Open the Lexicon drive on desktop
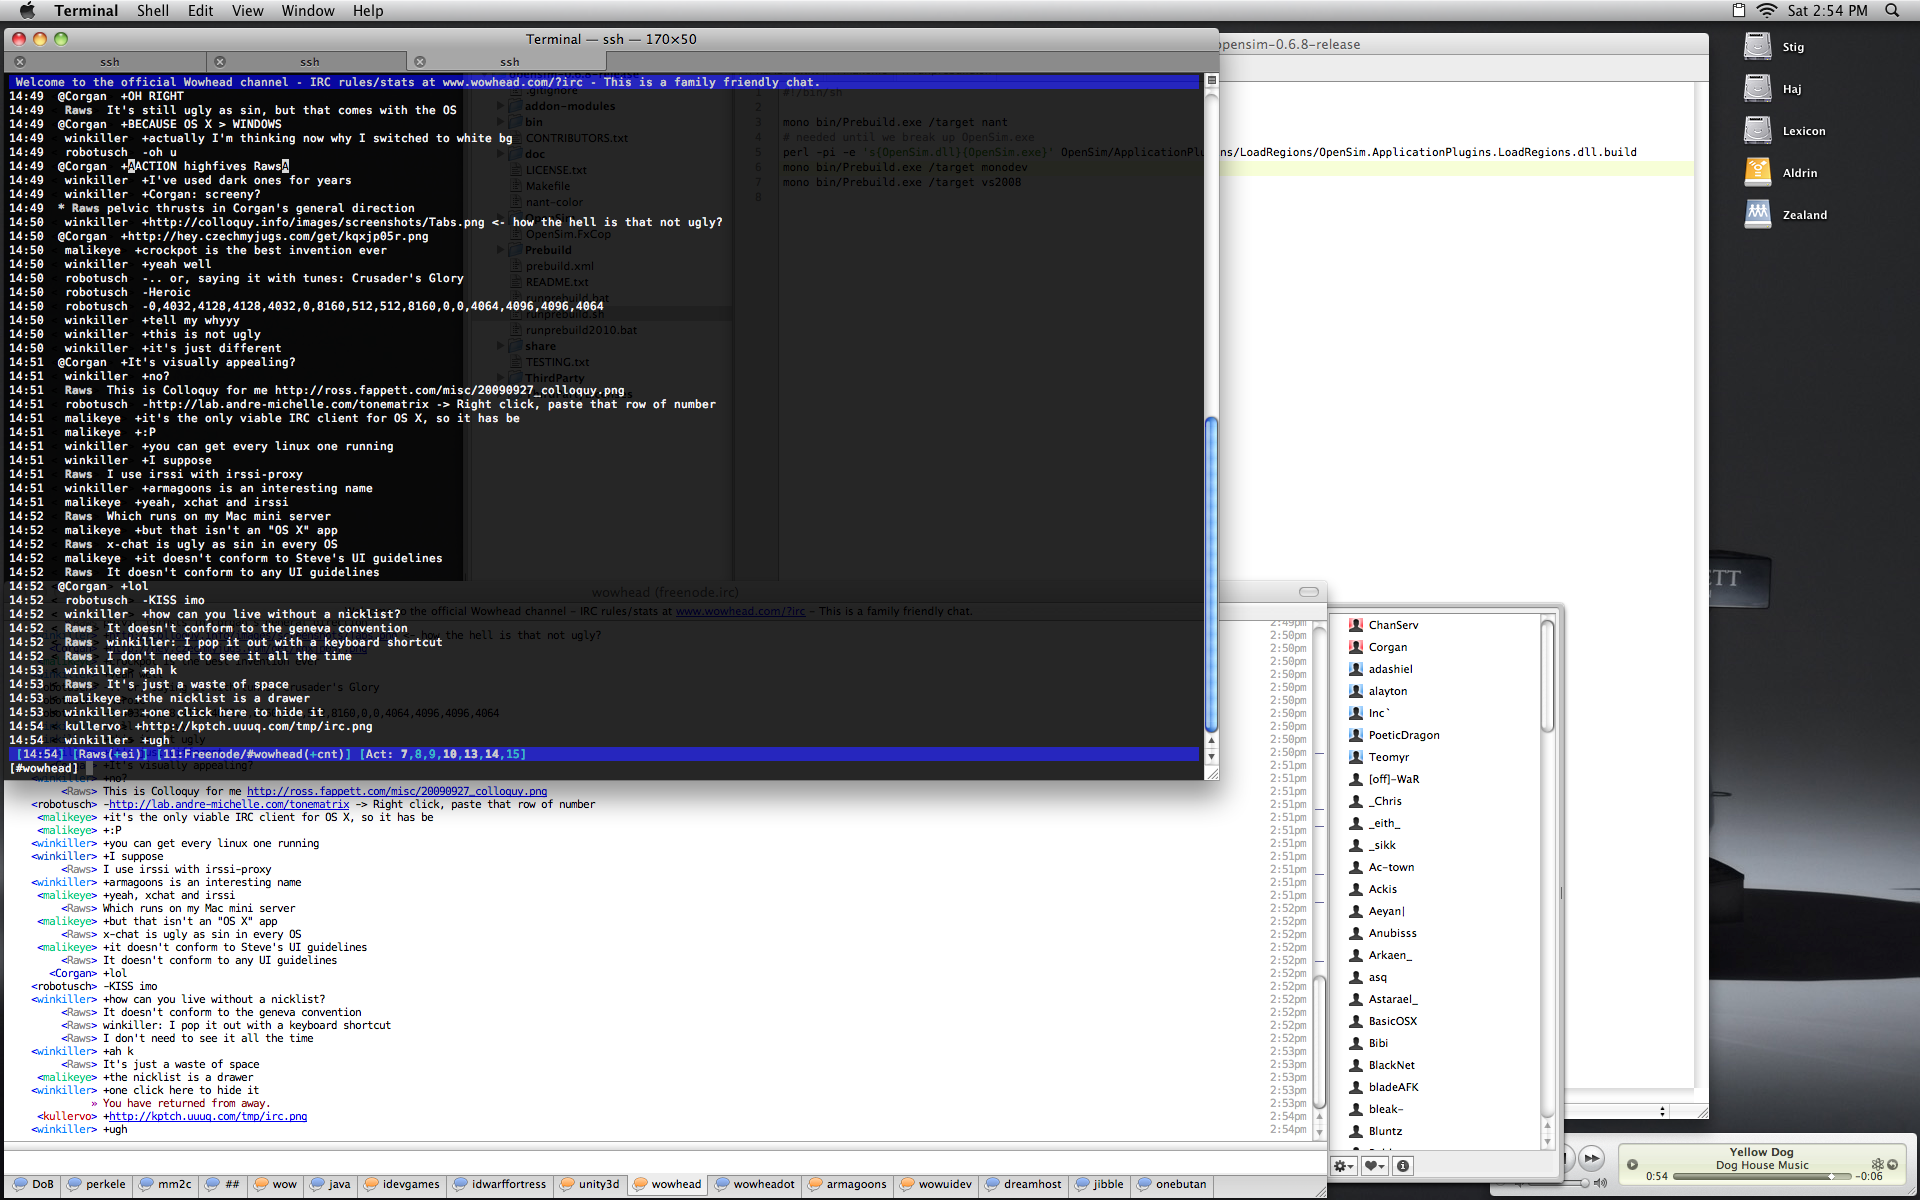 (1758, 130)
